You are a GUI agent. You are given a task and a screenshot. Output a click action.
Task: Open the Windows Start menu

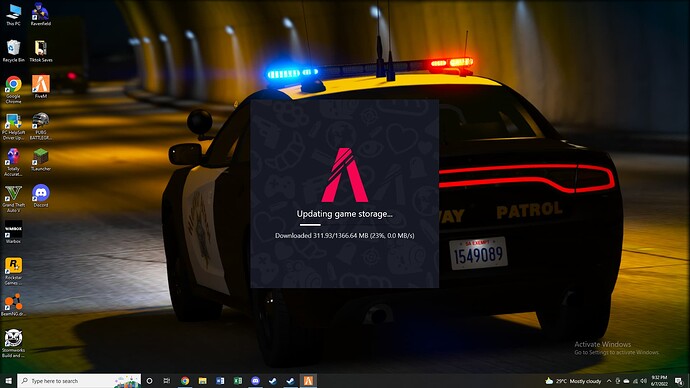pyautogui.click(x=8, y=381)
